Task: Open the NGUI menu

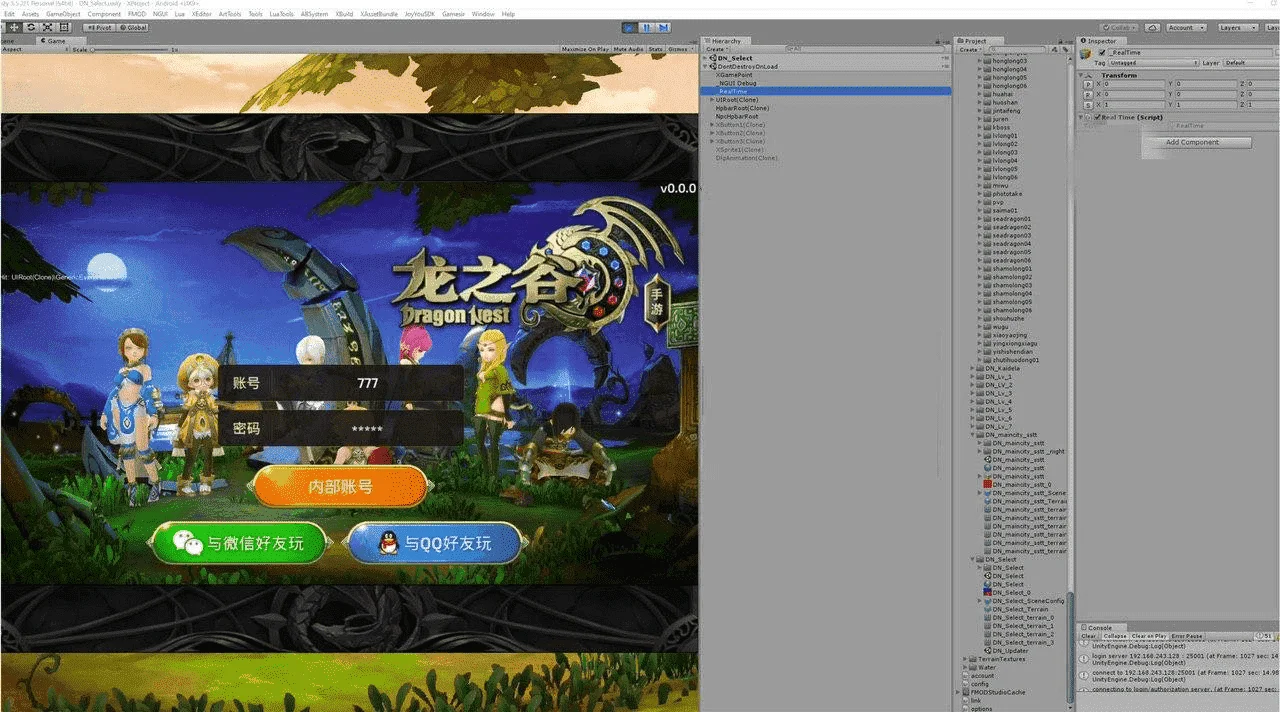Action: (x=160, y=14)
